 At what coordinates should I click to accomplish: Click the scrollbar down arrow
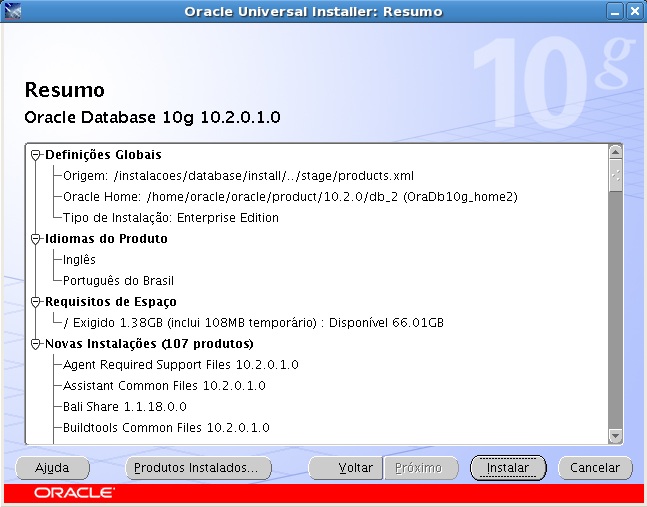pyautogui.click(x=615, y=436)
